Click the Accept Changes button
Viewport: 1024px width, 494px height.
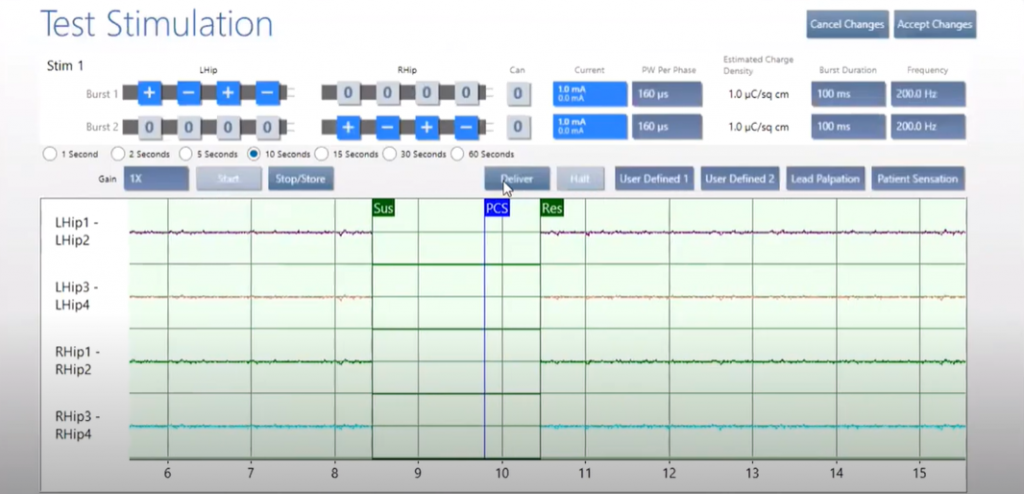(x=934, y=24)
